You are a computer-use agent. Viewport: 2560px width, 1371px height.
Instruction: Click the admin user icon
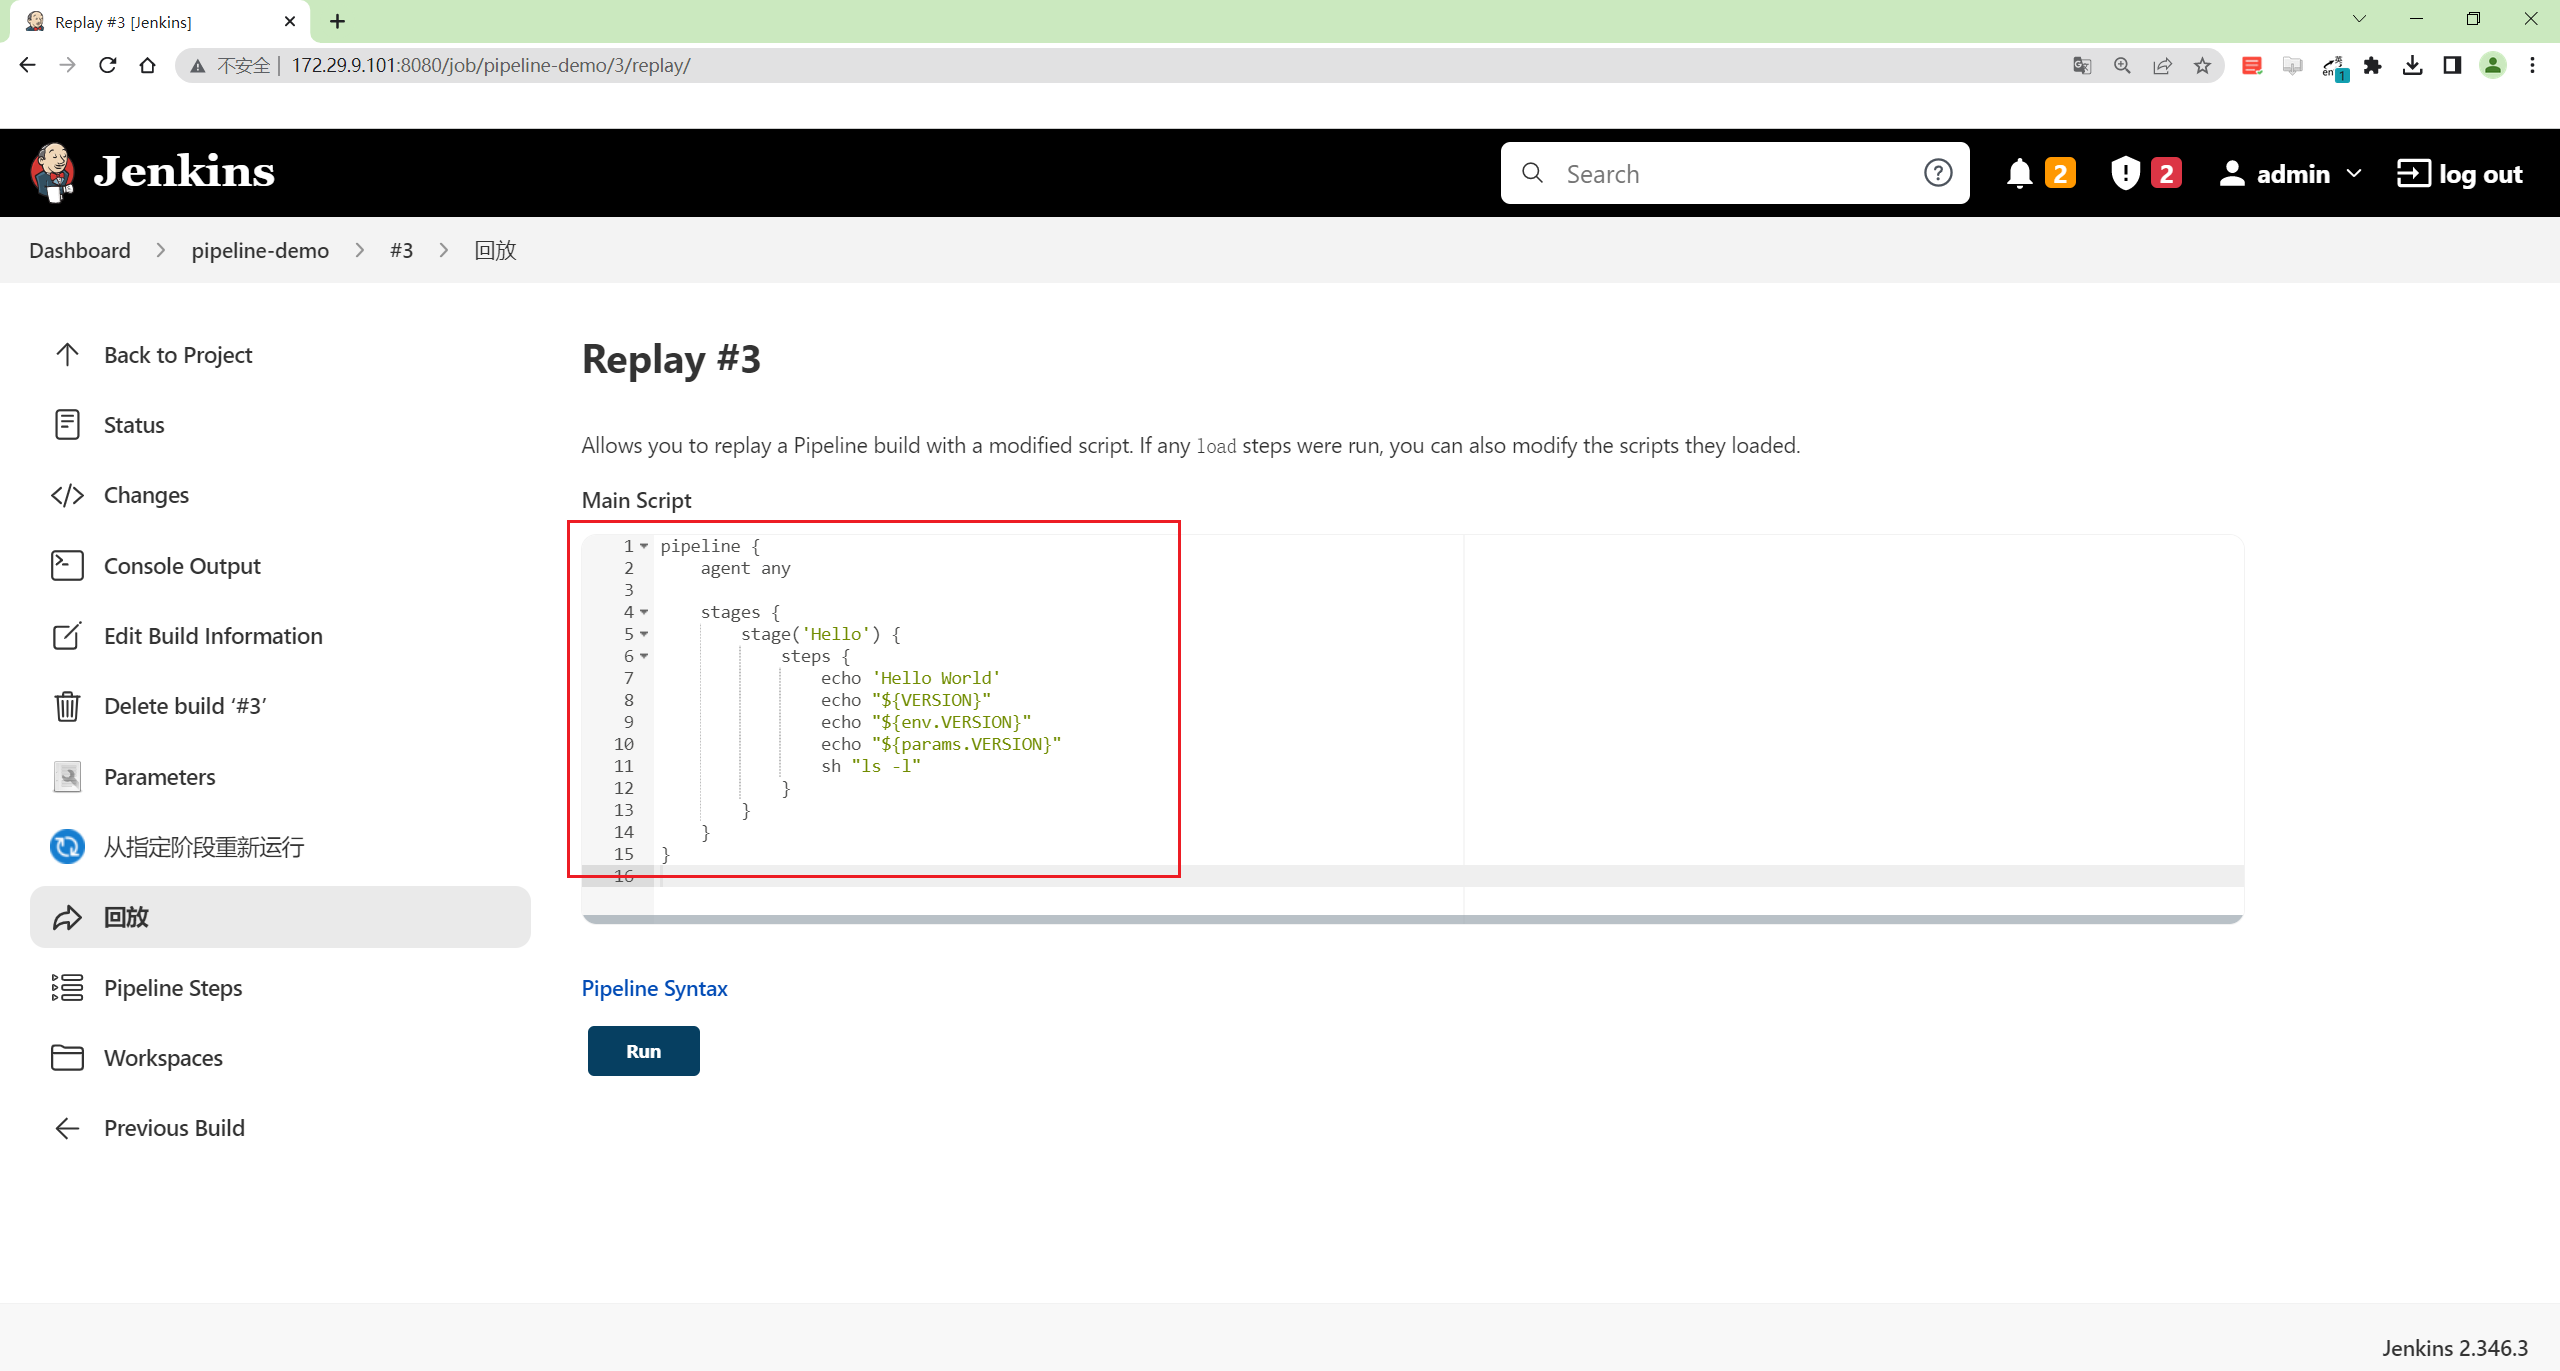2231,173
